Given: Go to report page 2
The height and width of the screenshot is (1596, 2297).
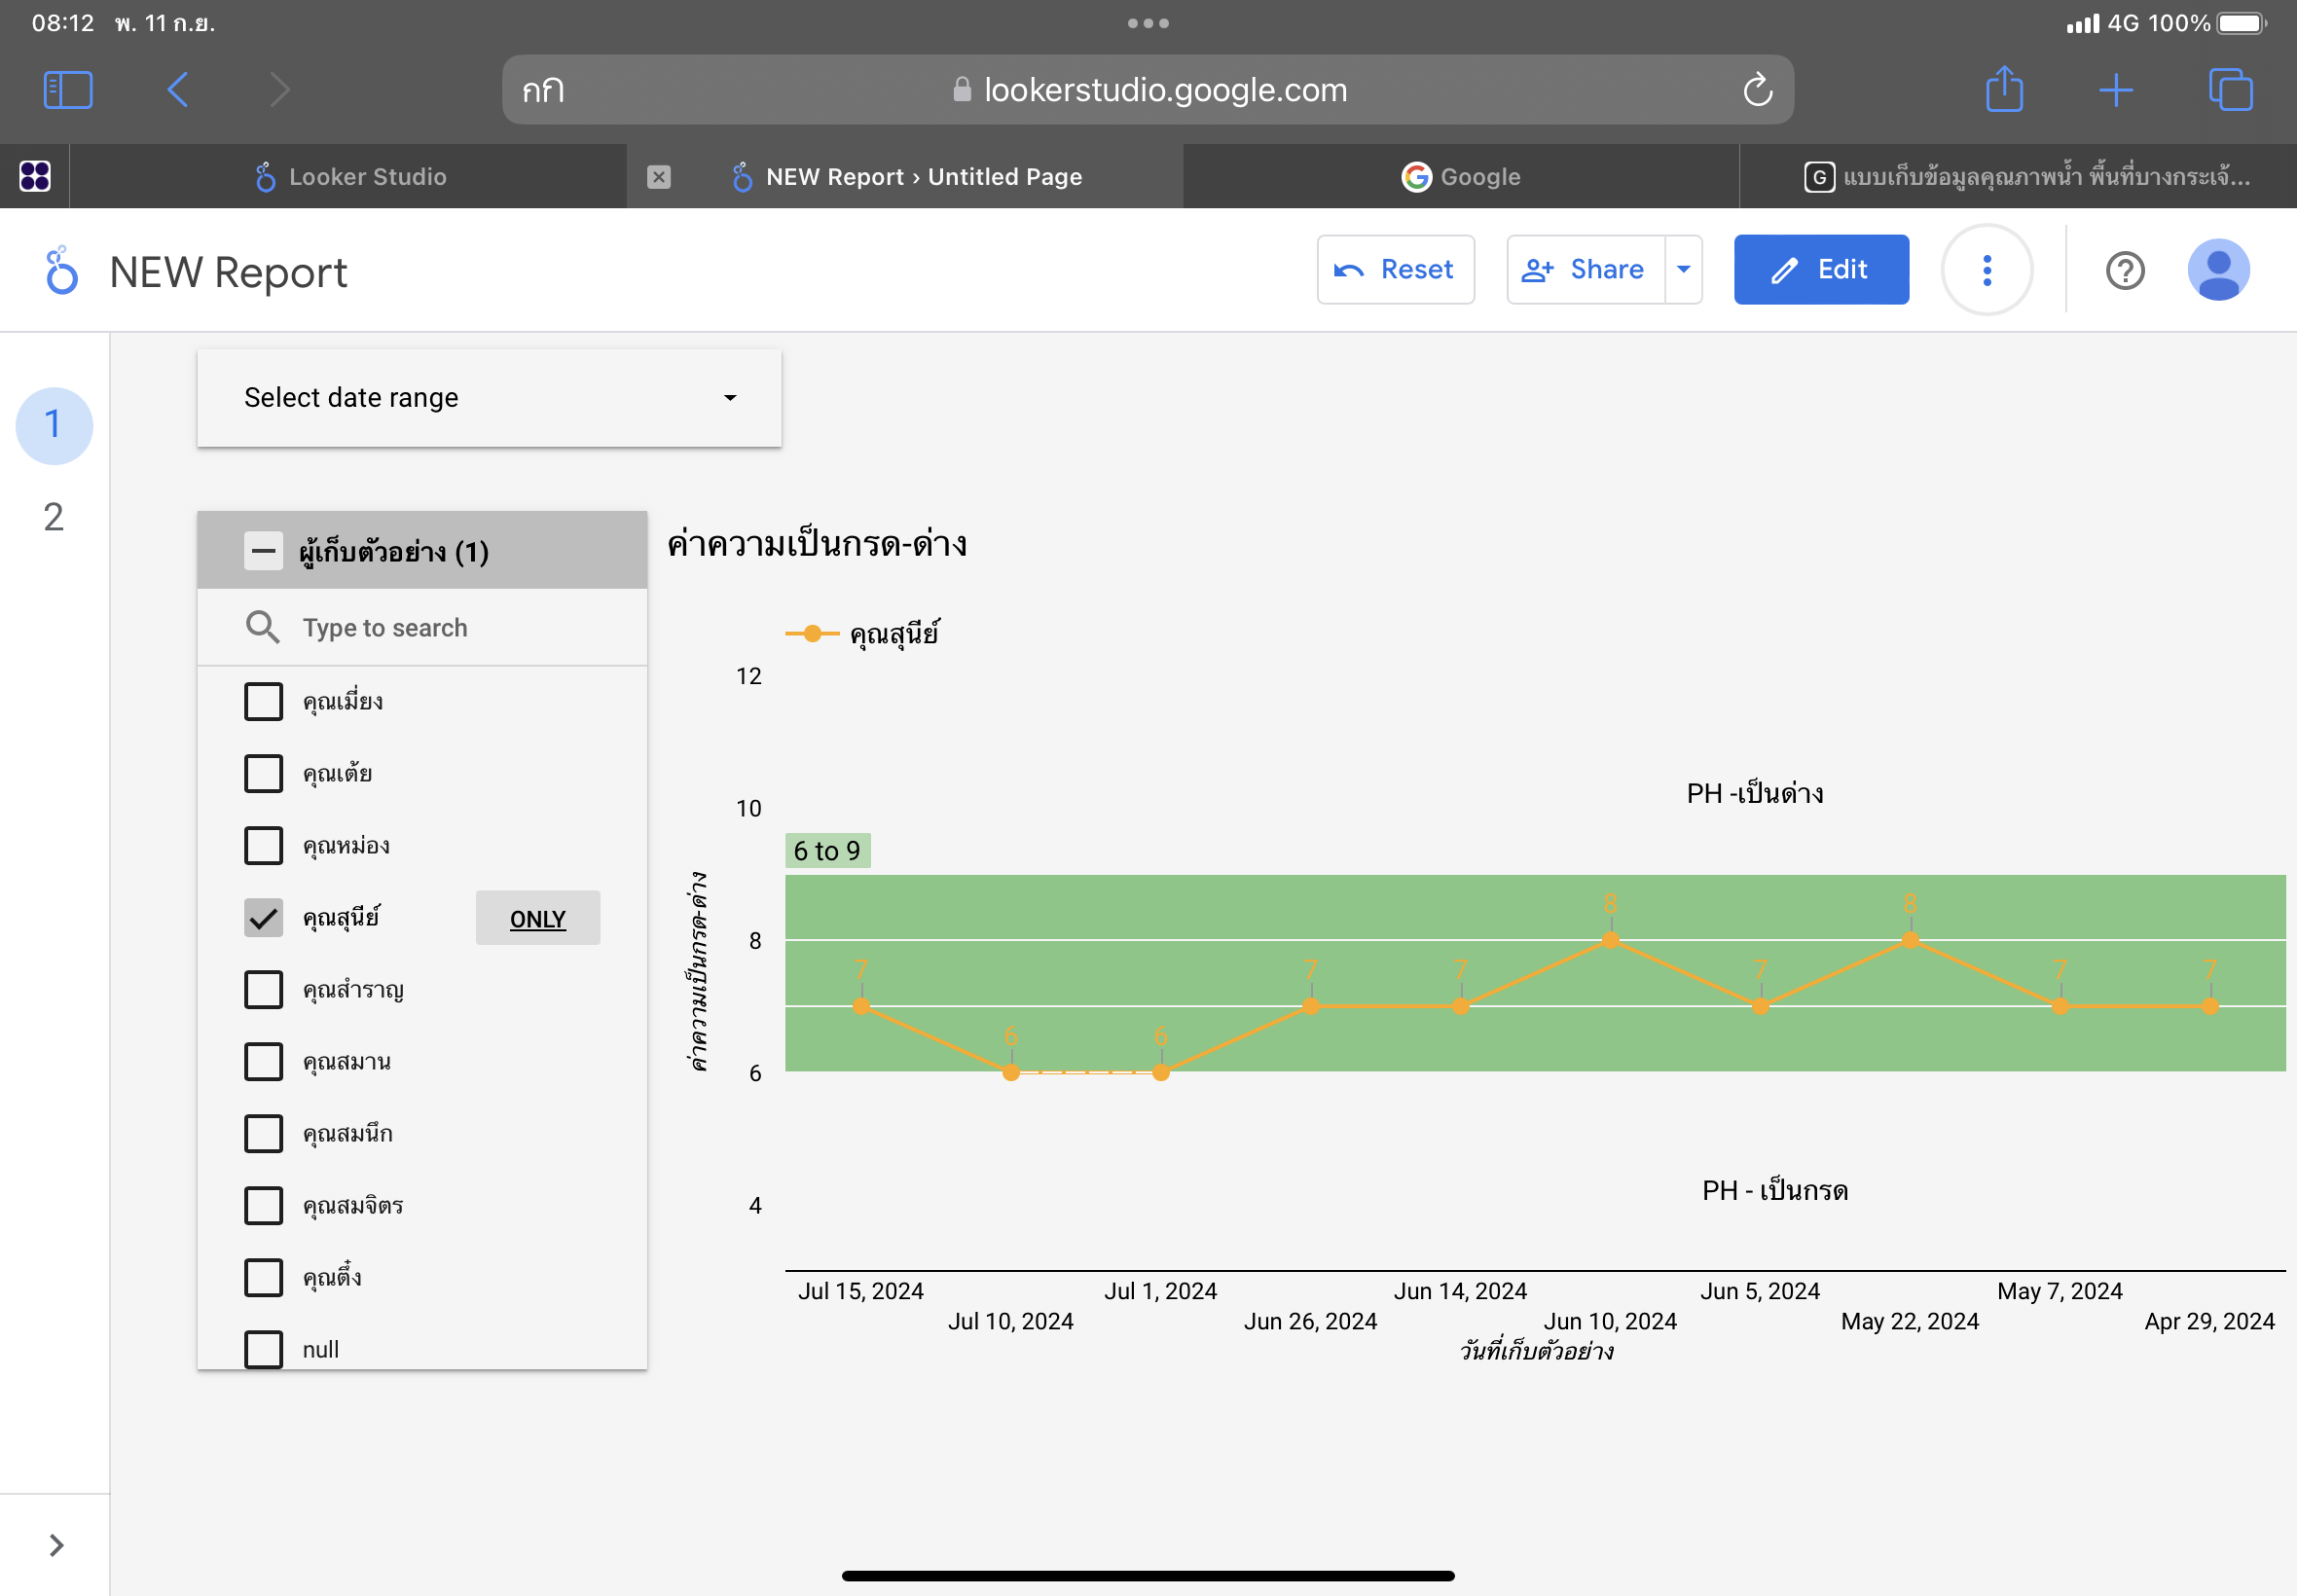Looking at the screenshot, I should pos(54,517).
